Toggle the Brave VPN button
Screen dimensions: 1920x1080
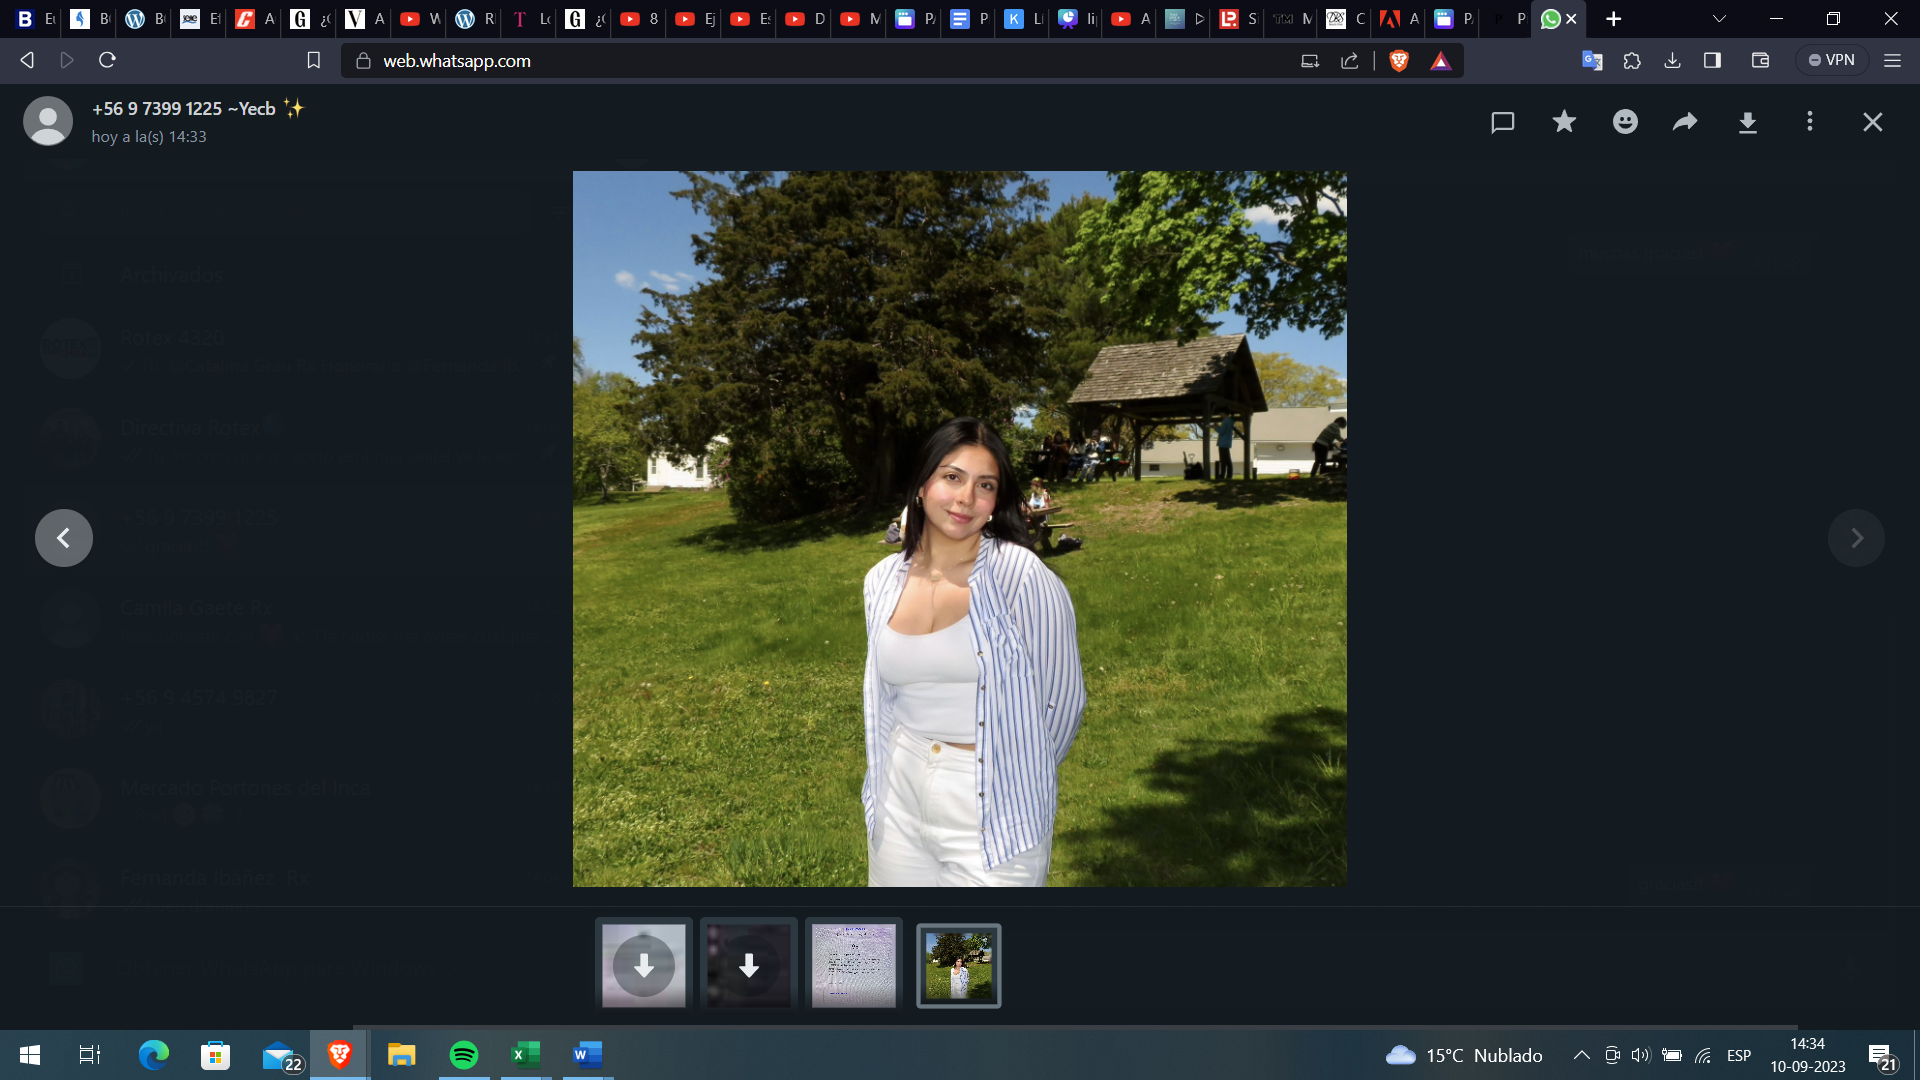click(1831, 61)
